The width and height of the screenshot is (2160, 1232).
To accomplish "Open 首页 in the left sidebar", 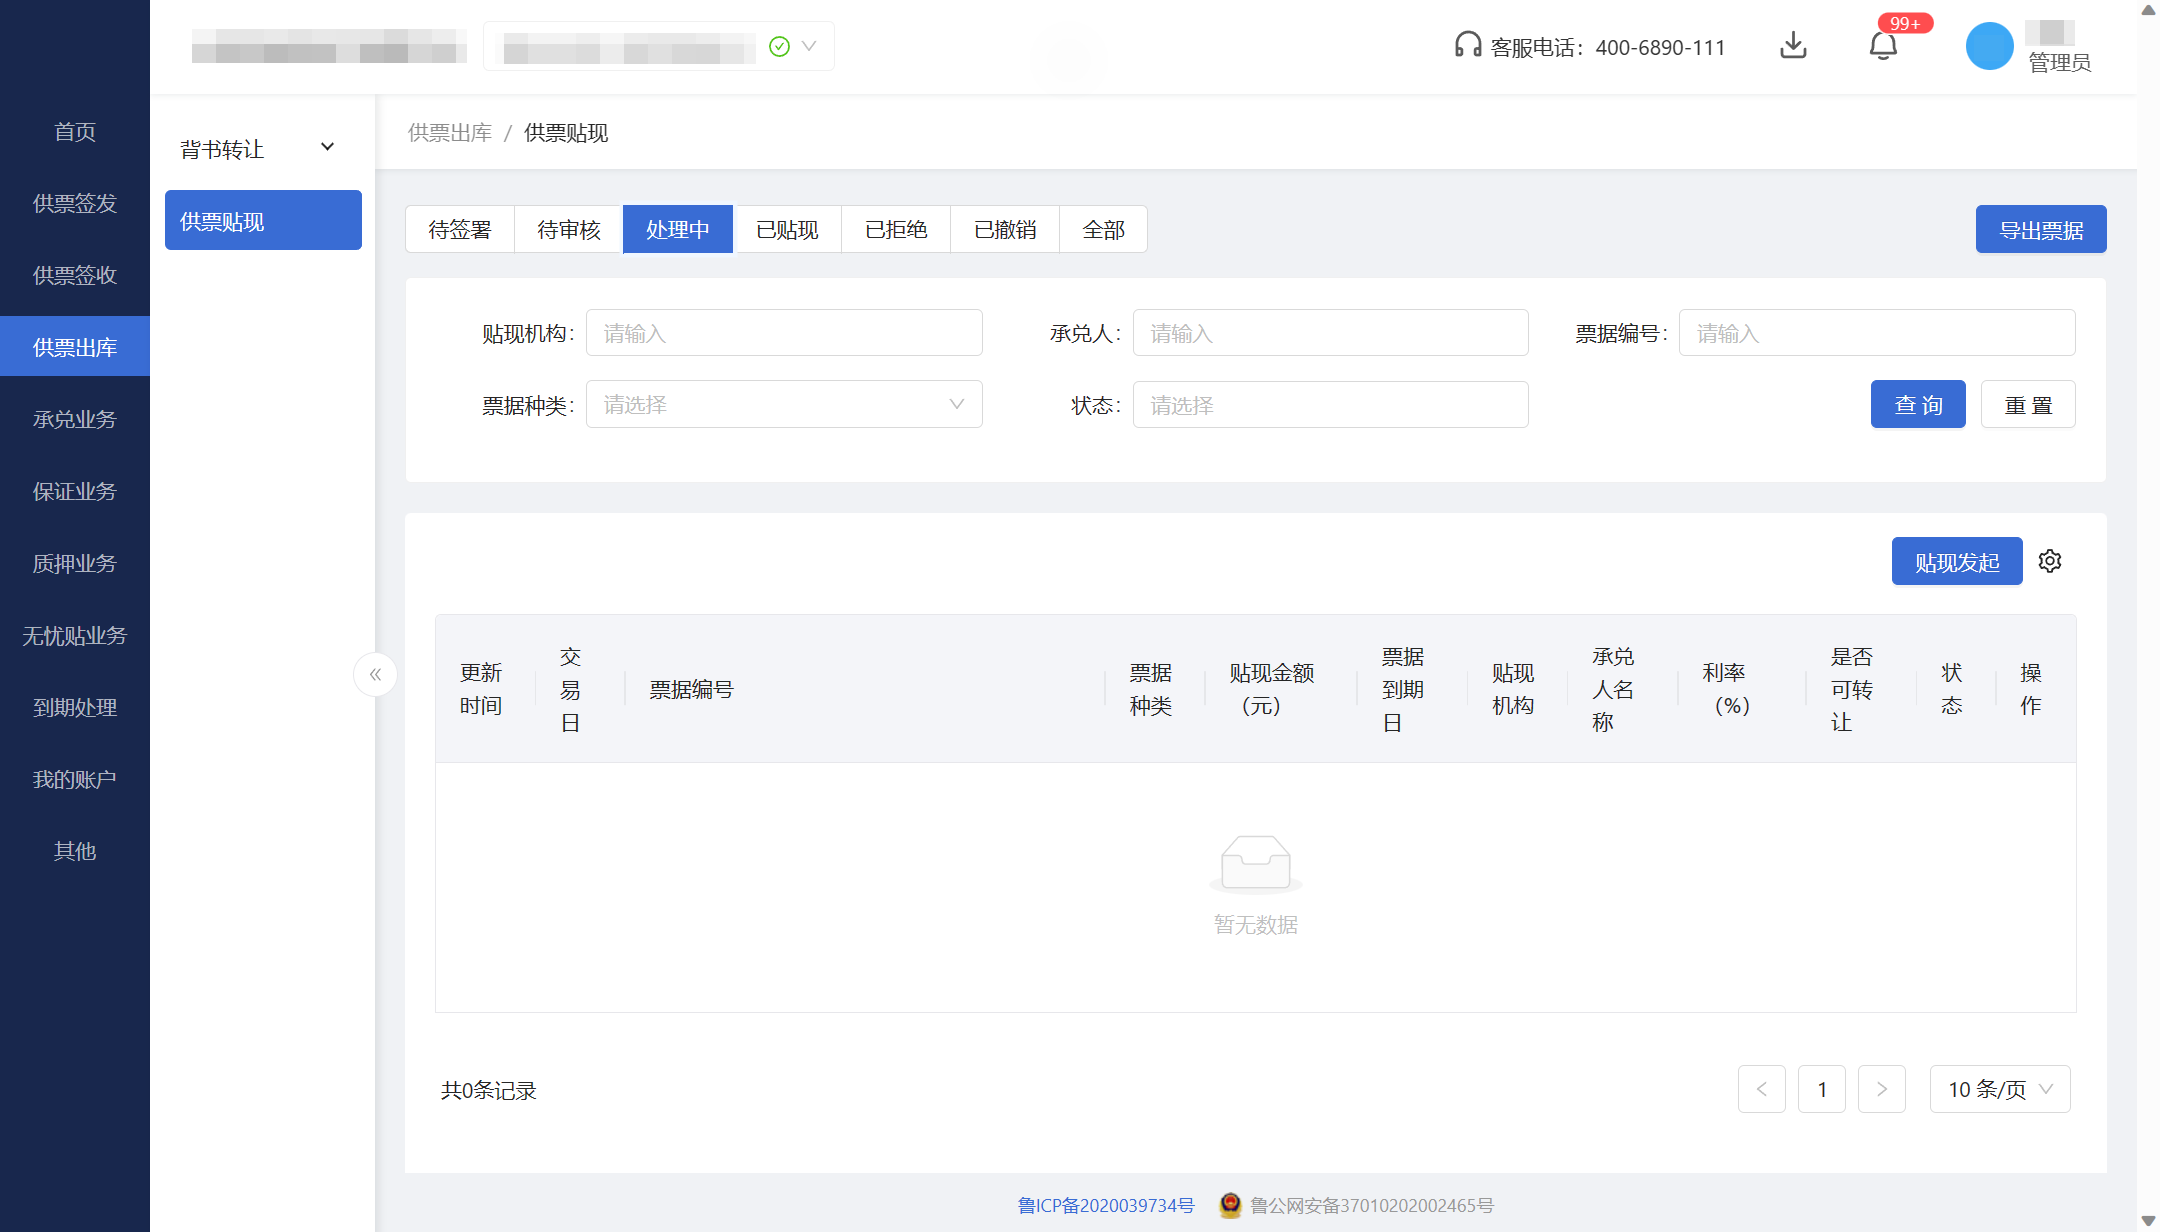I will pos(75,131).
